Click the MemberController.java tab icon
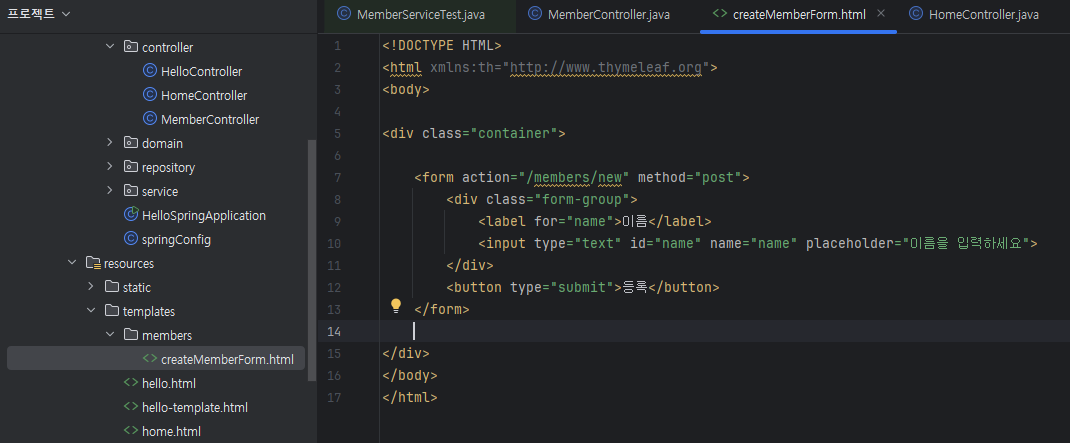 tap(535, 14)
